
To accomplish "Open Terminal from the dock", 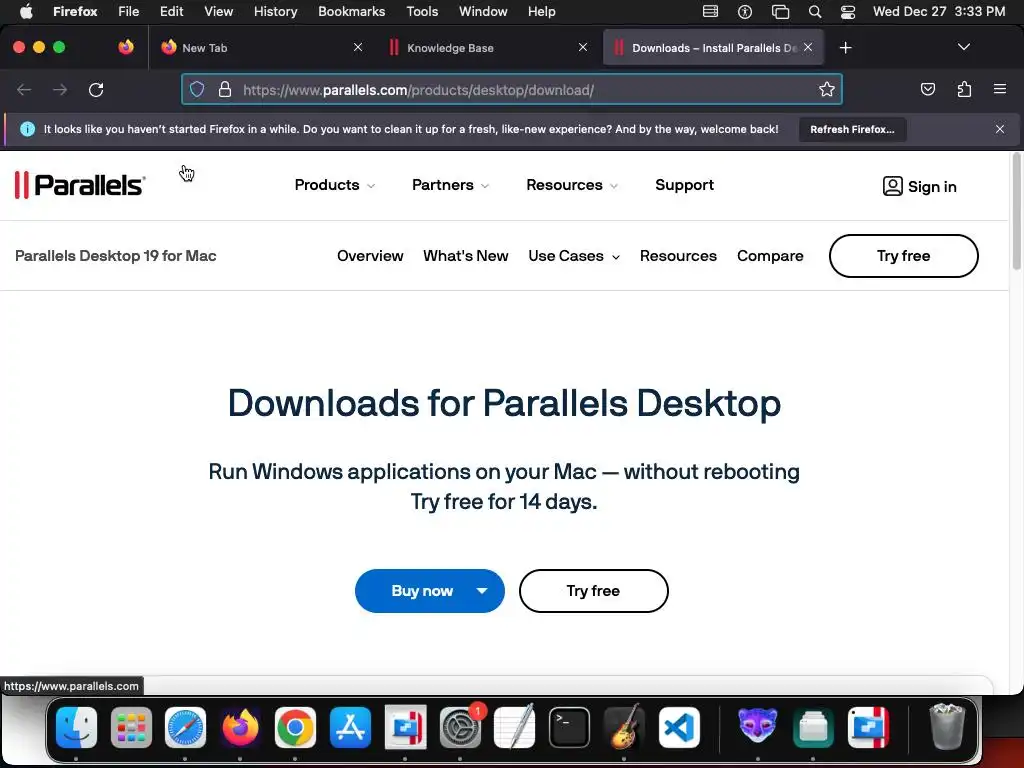I will coord(569,728).
